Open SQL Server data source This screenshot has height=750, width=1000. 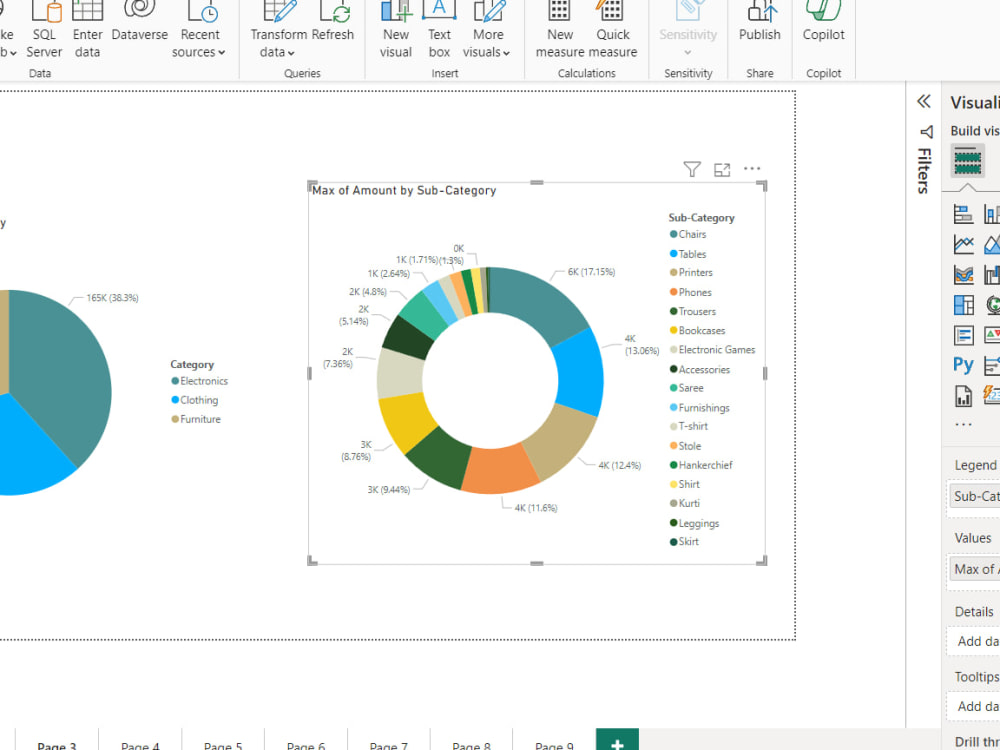(x=44, y=31)
